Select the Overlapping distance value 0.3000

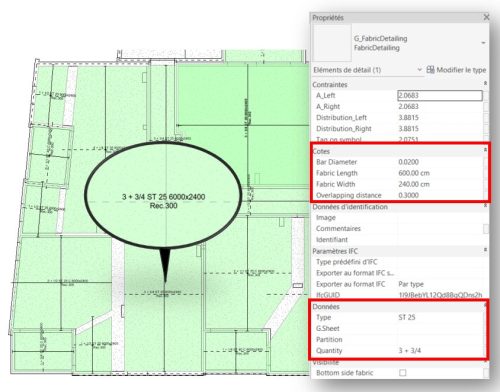point(408,195)
